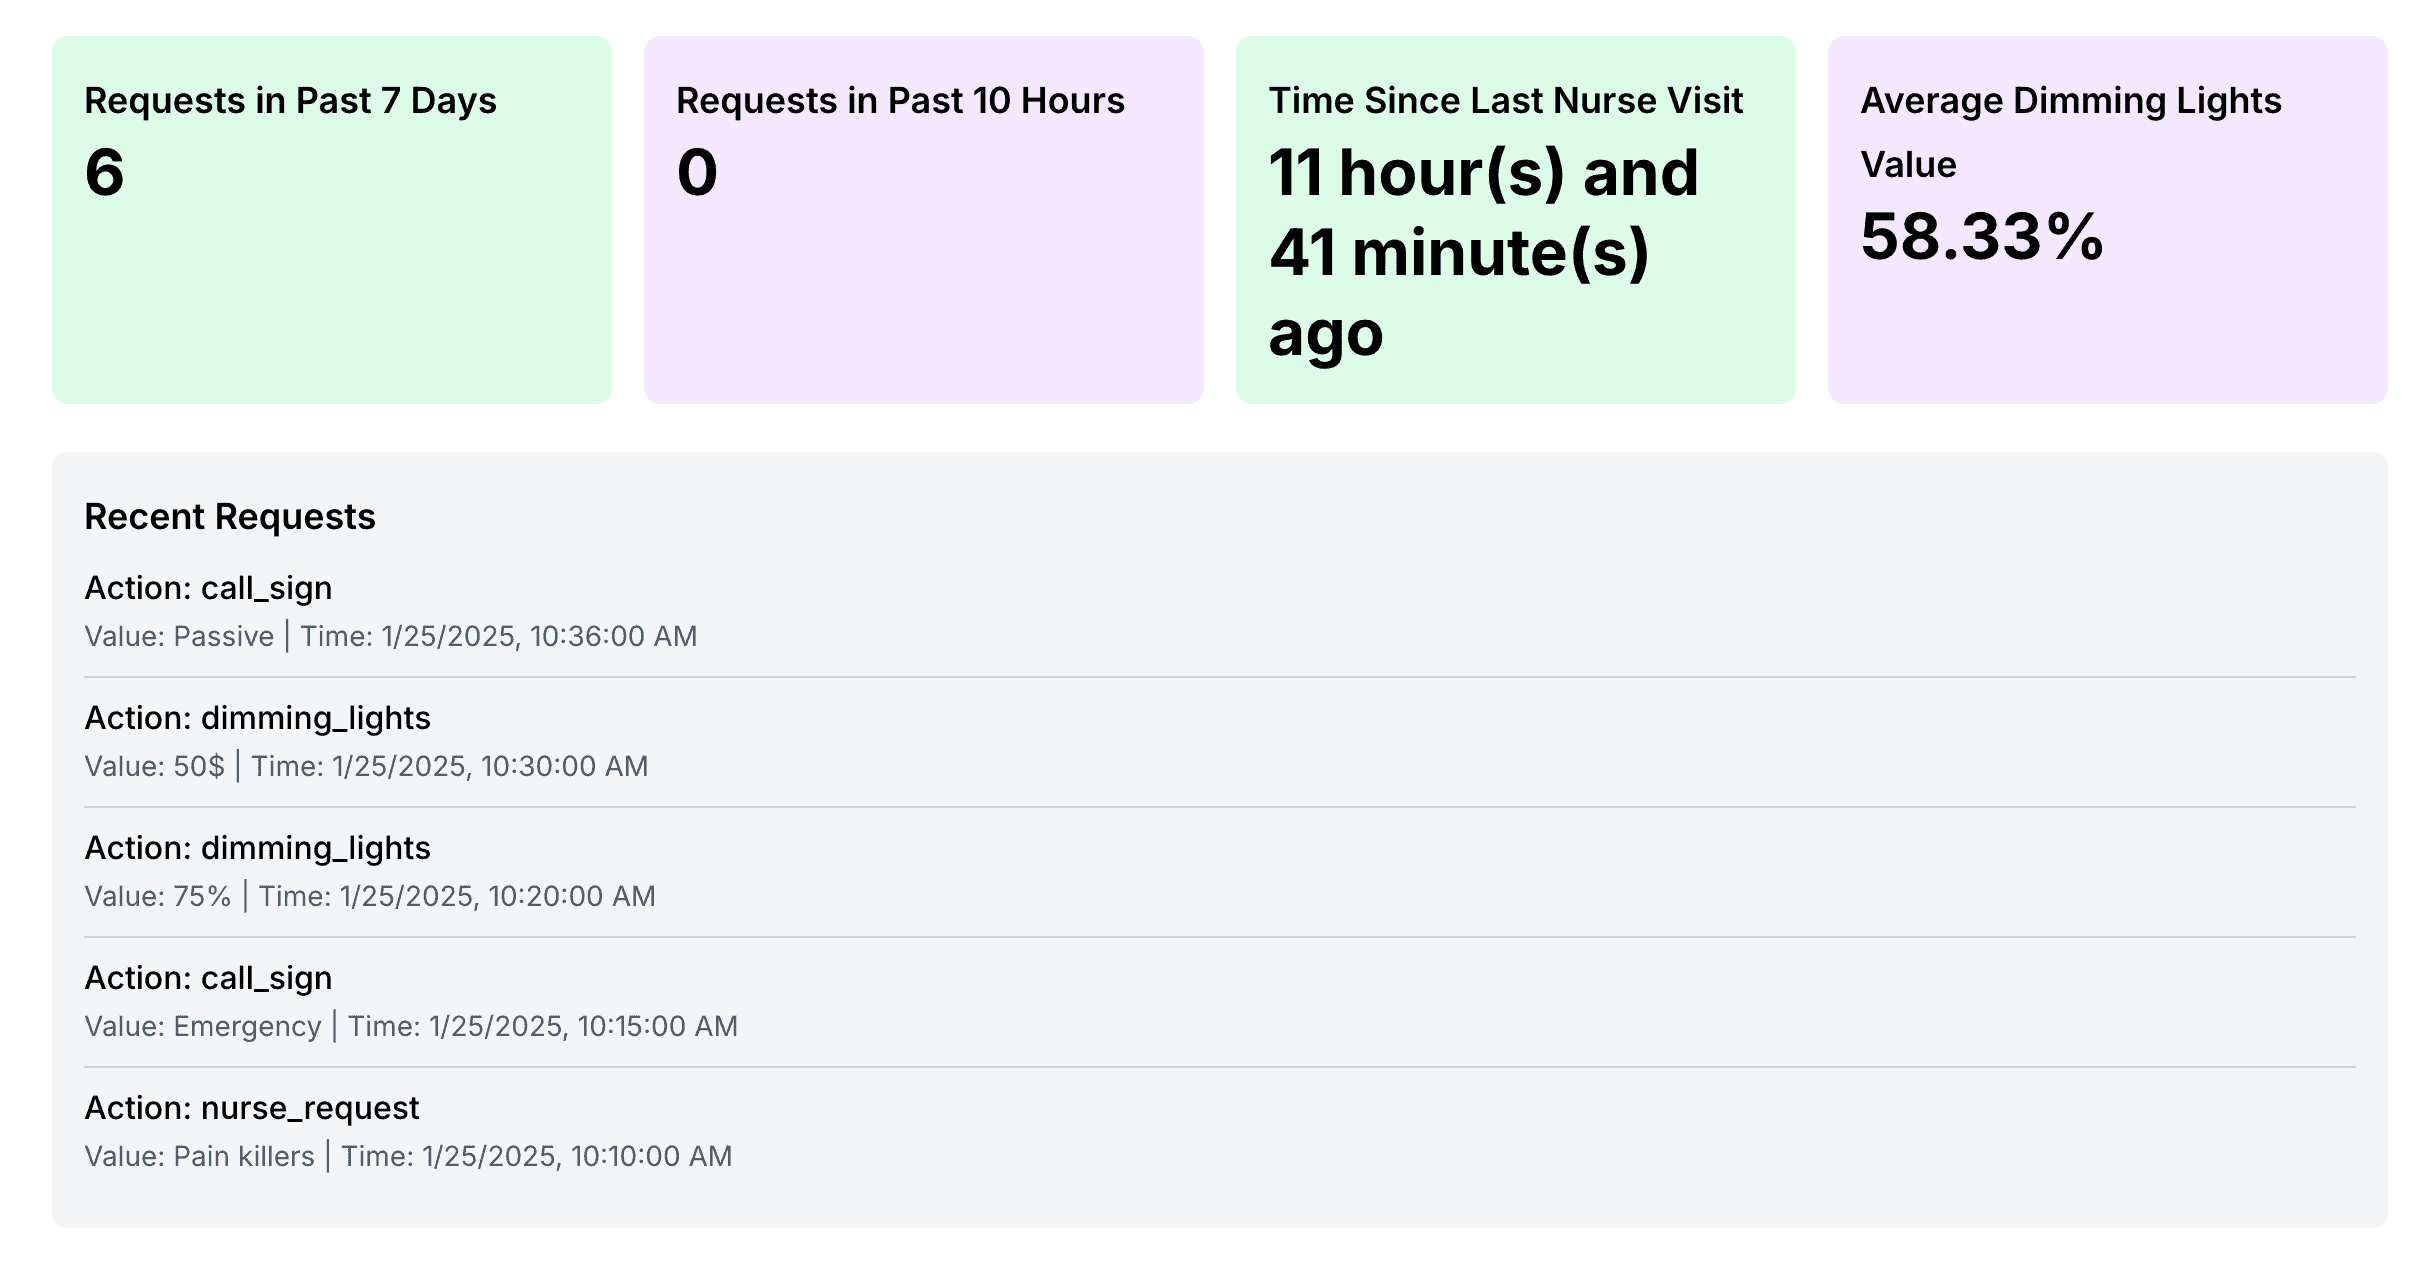Select the number 6 in the 7-day requests card
The width and height of the screenshot is (2430, 1268).
pos(105,172)
